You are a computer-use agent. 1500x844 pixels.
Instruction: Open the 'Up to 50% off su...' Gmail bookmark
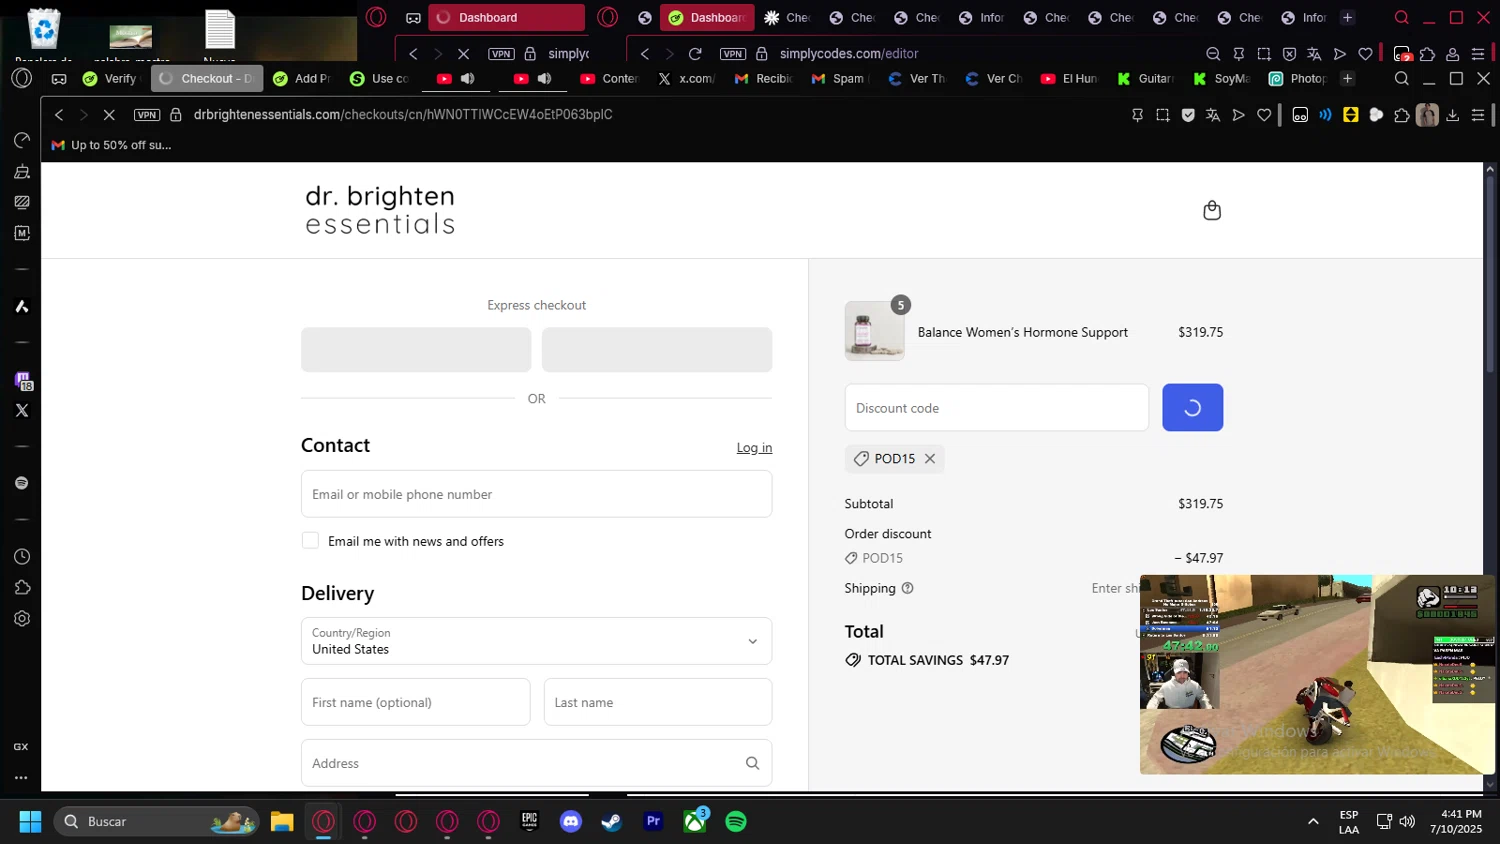111,145
